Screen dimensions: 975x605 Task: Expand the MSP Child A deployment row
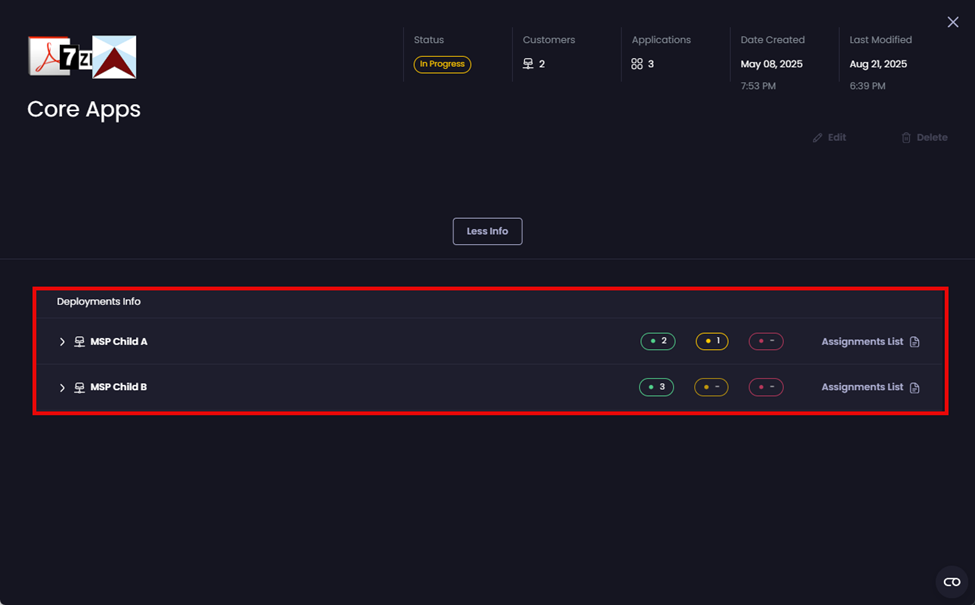tap(62, 341)
